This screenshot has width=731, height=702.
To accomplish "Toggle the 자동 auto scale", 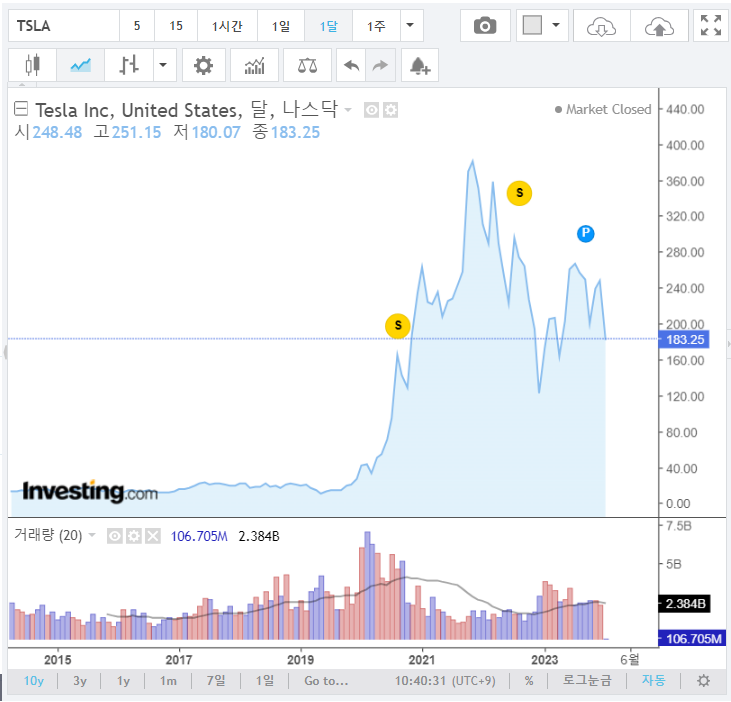I will click(653, 680).
